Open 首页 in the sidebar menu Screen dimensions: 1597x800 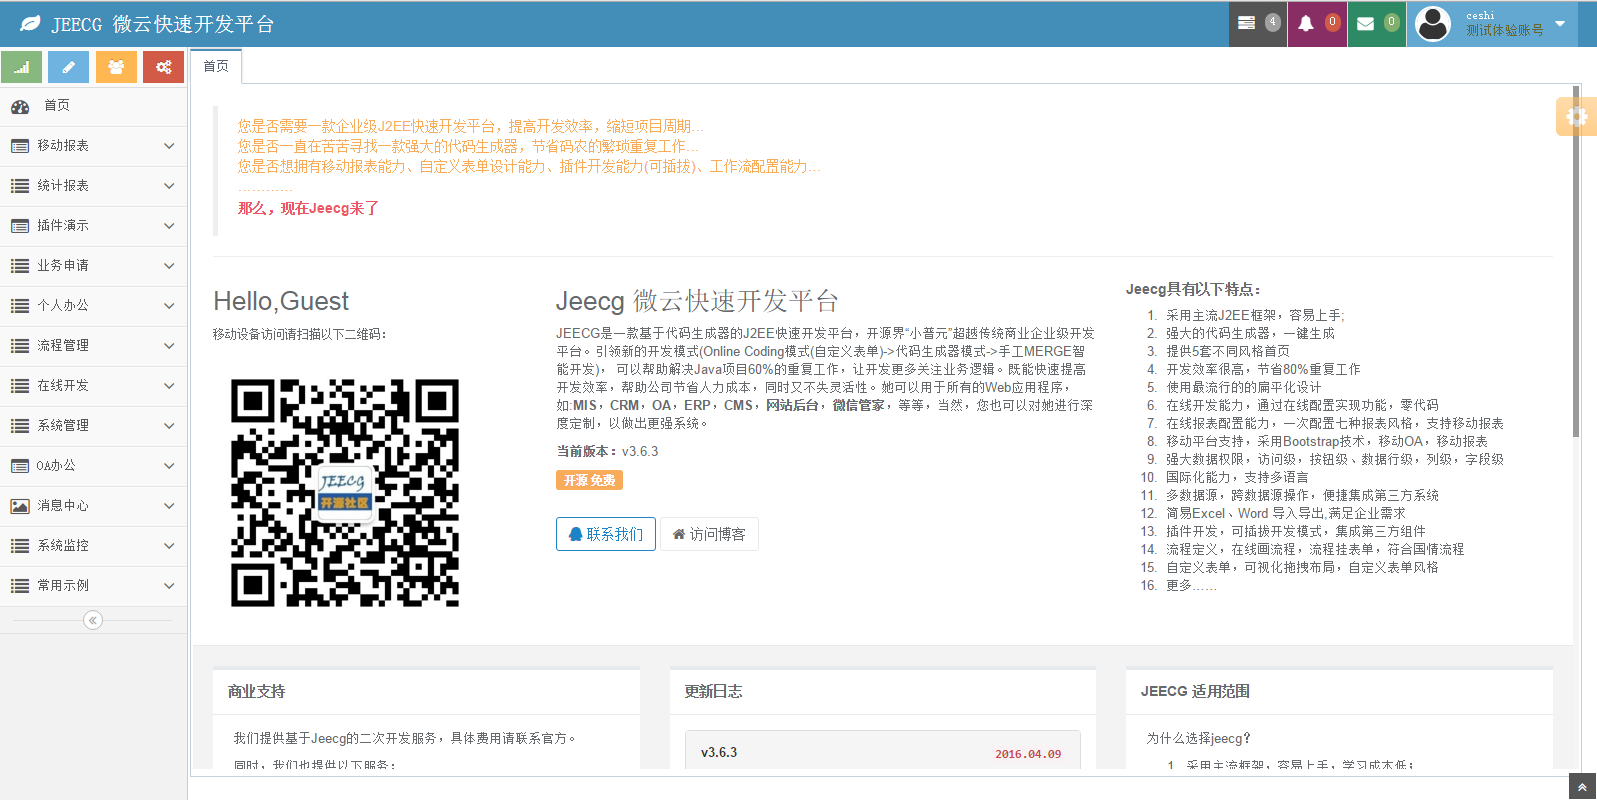pos(93,106)
